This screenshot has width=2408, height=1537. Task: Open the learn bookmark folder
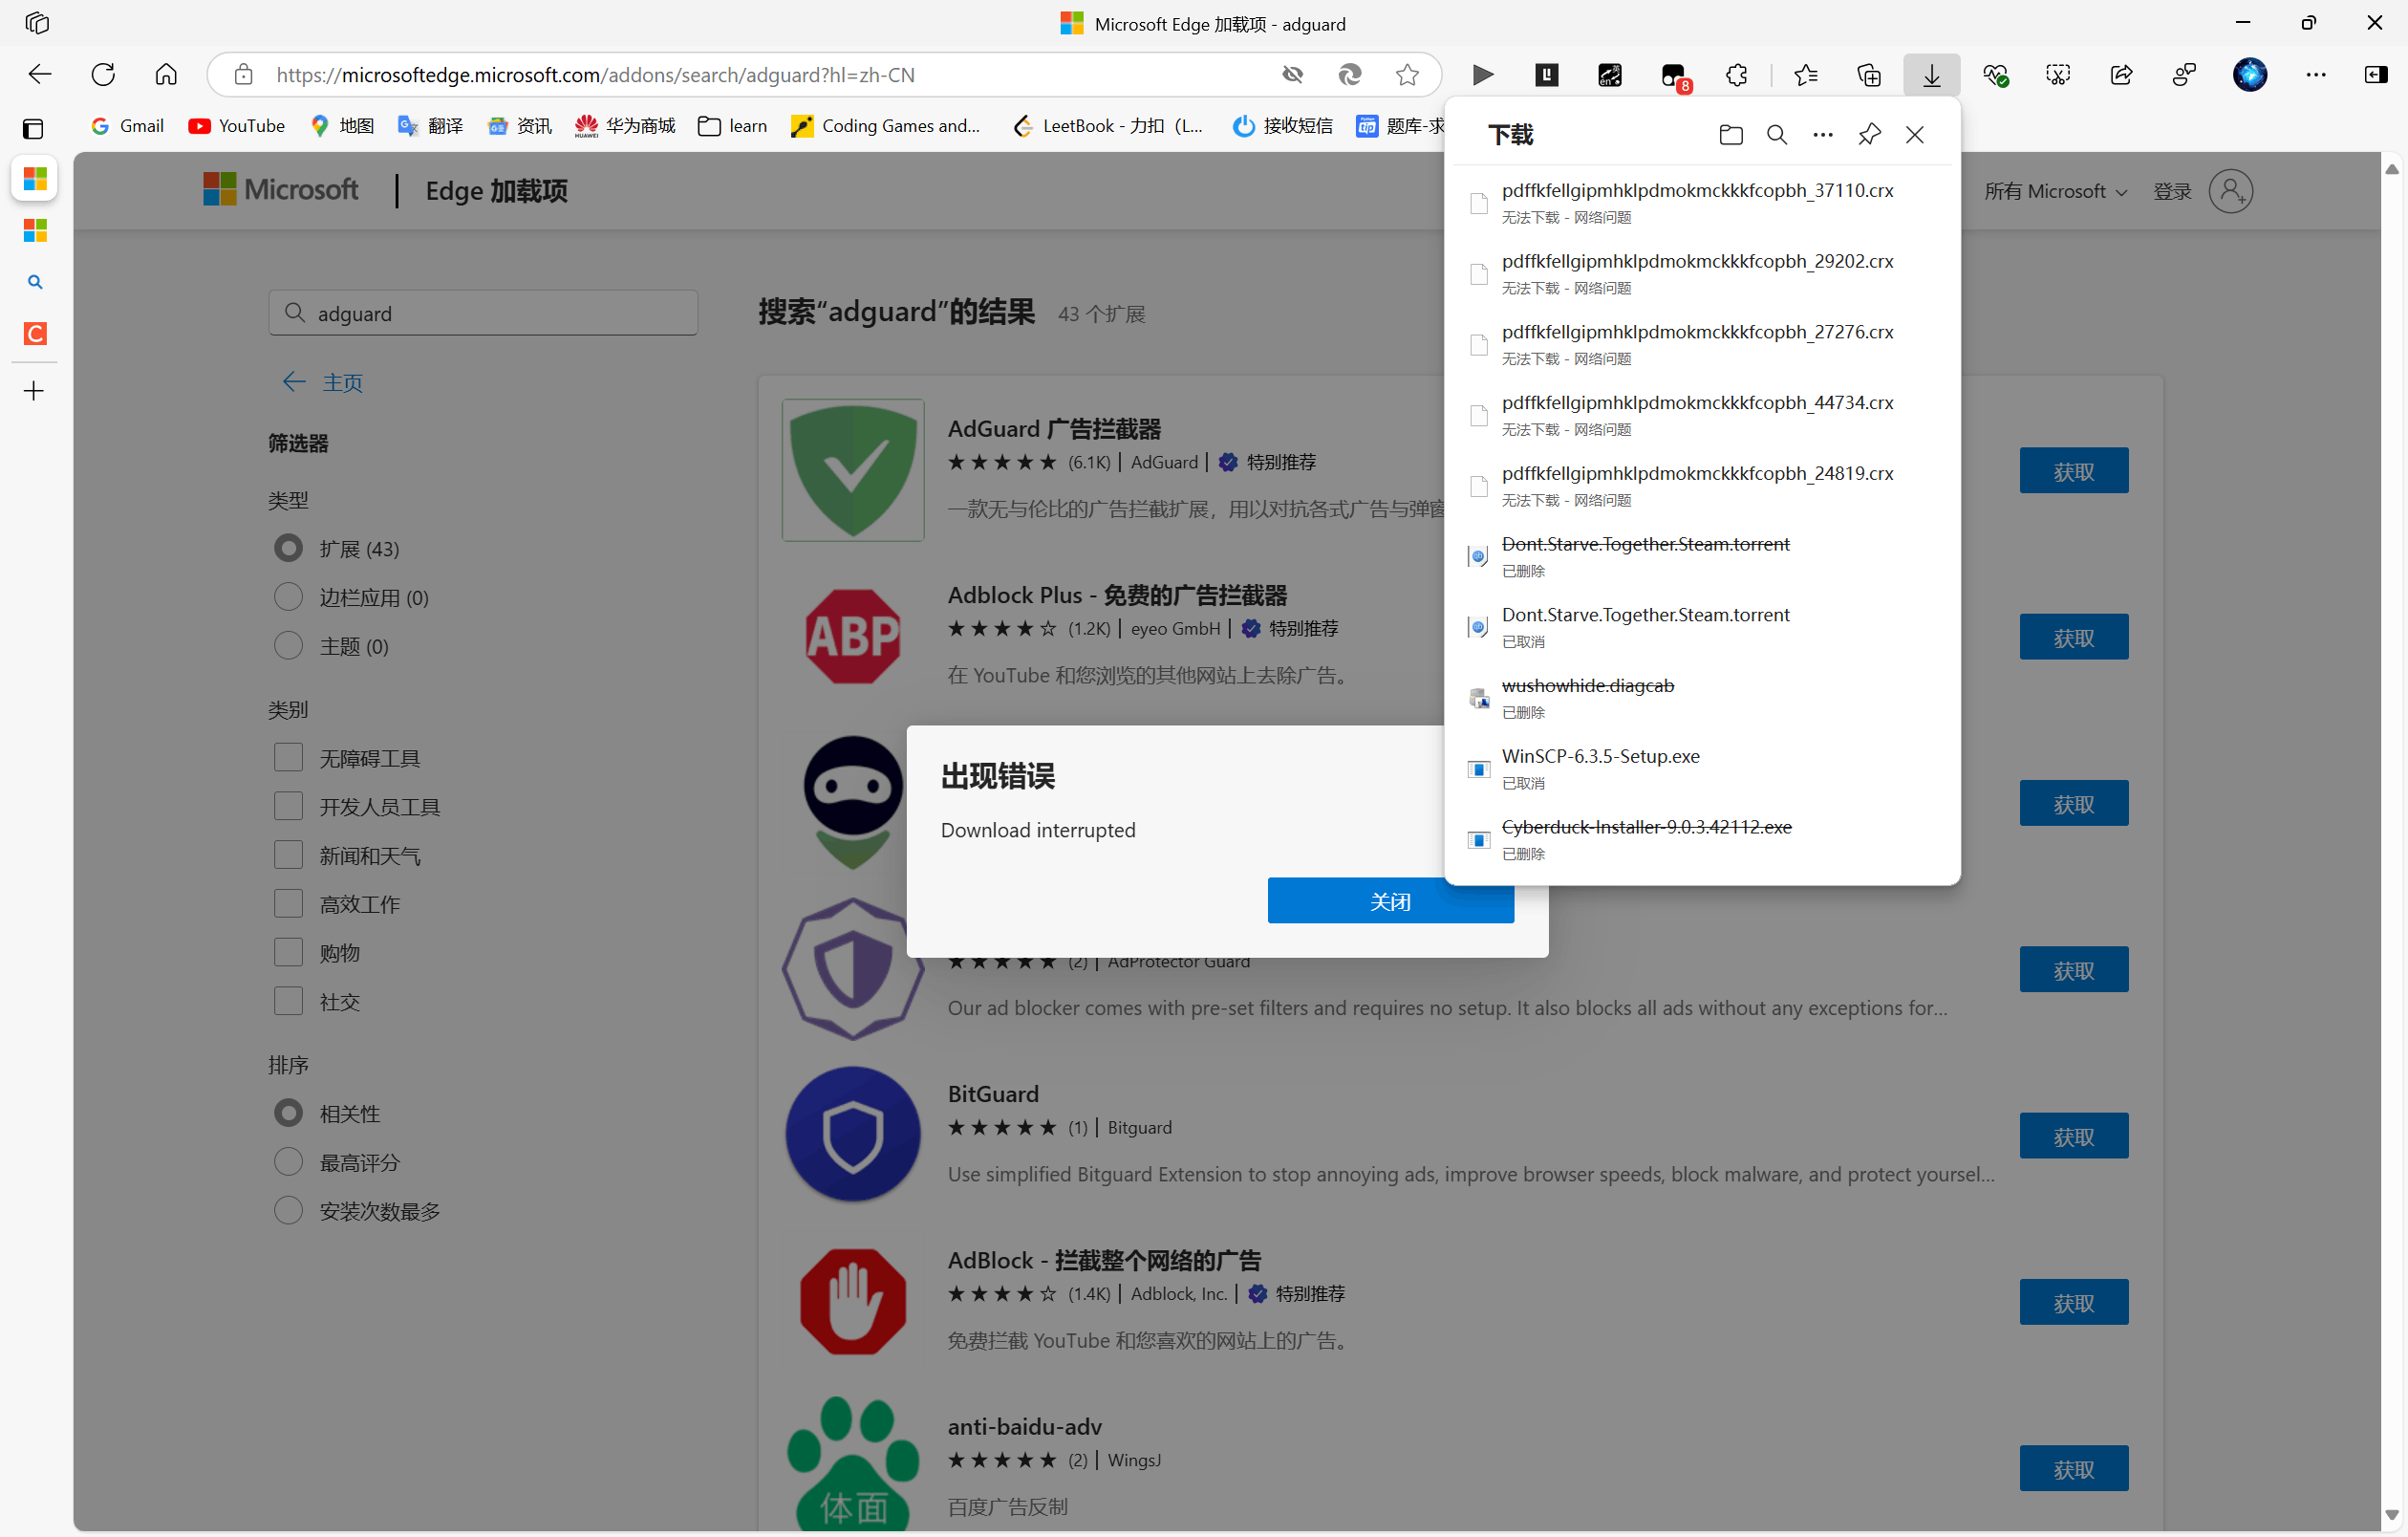coord(733,126)
